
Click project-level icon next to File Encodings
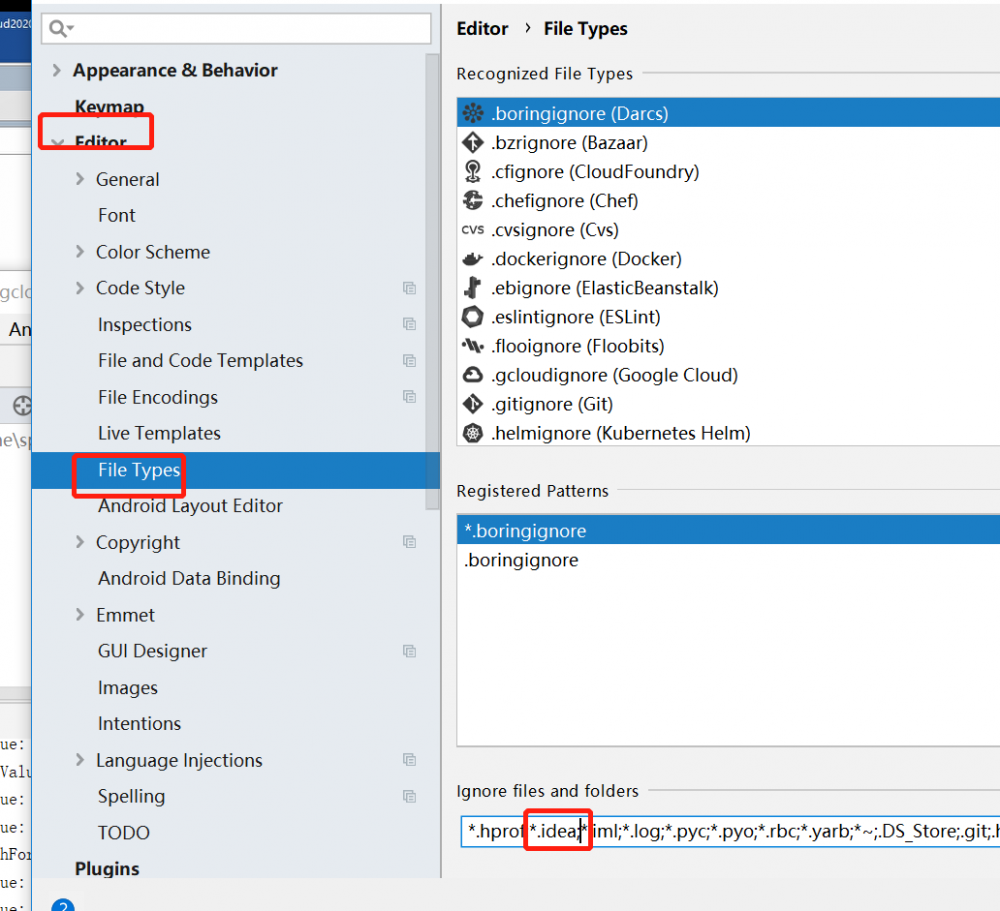click(409, 397)
